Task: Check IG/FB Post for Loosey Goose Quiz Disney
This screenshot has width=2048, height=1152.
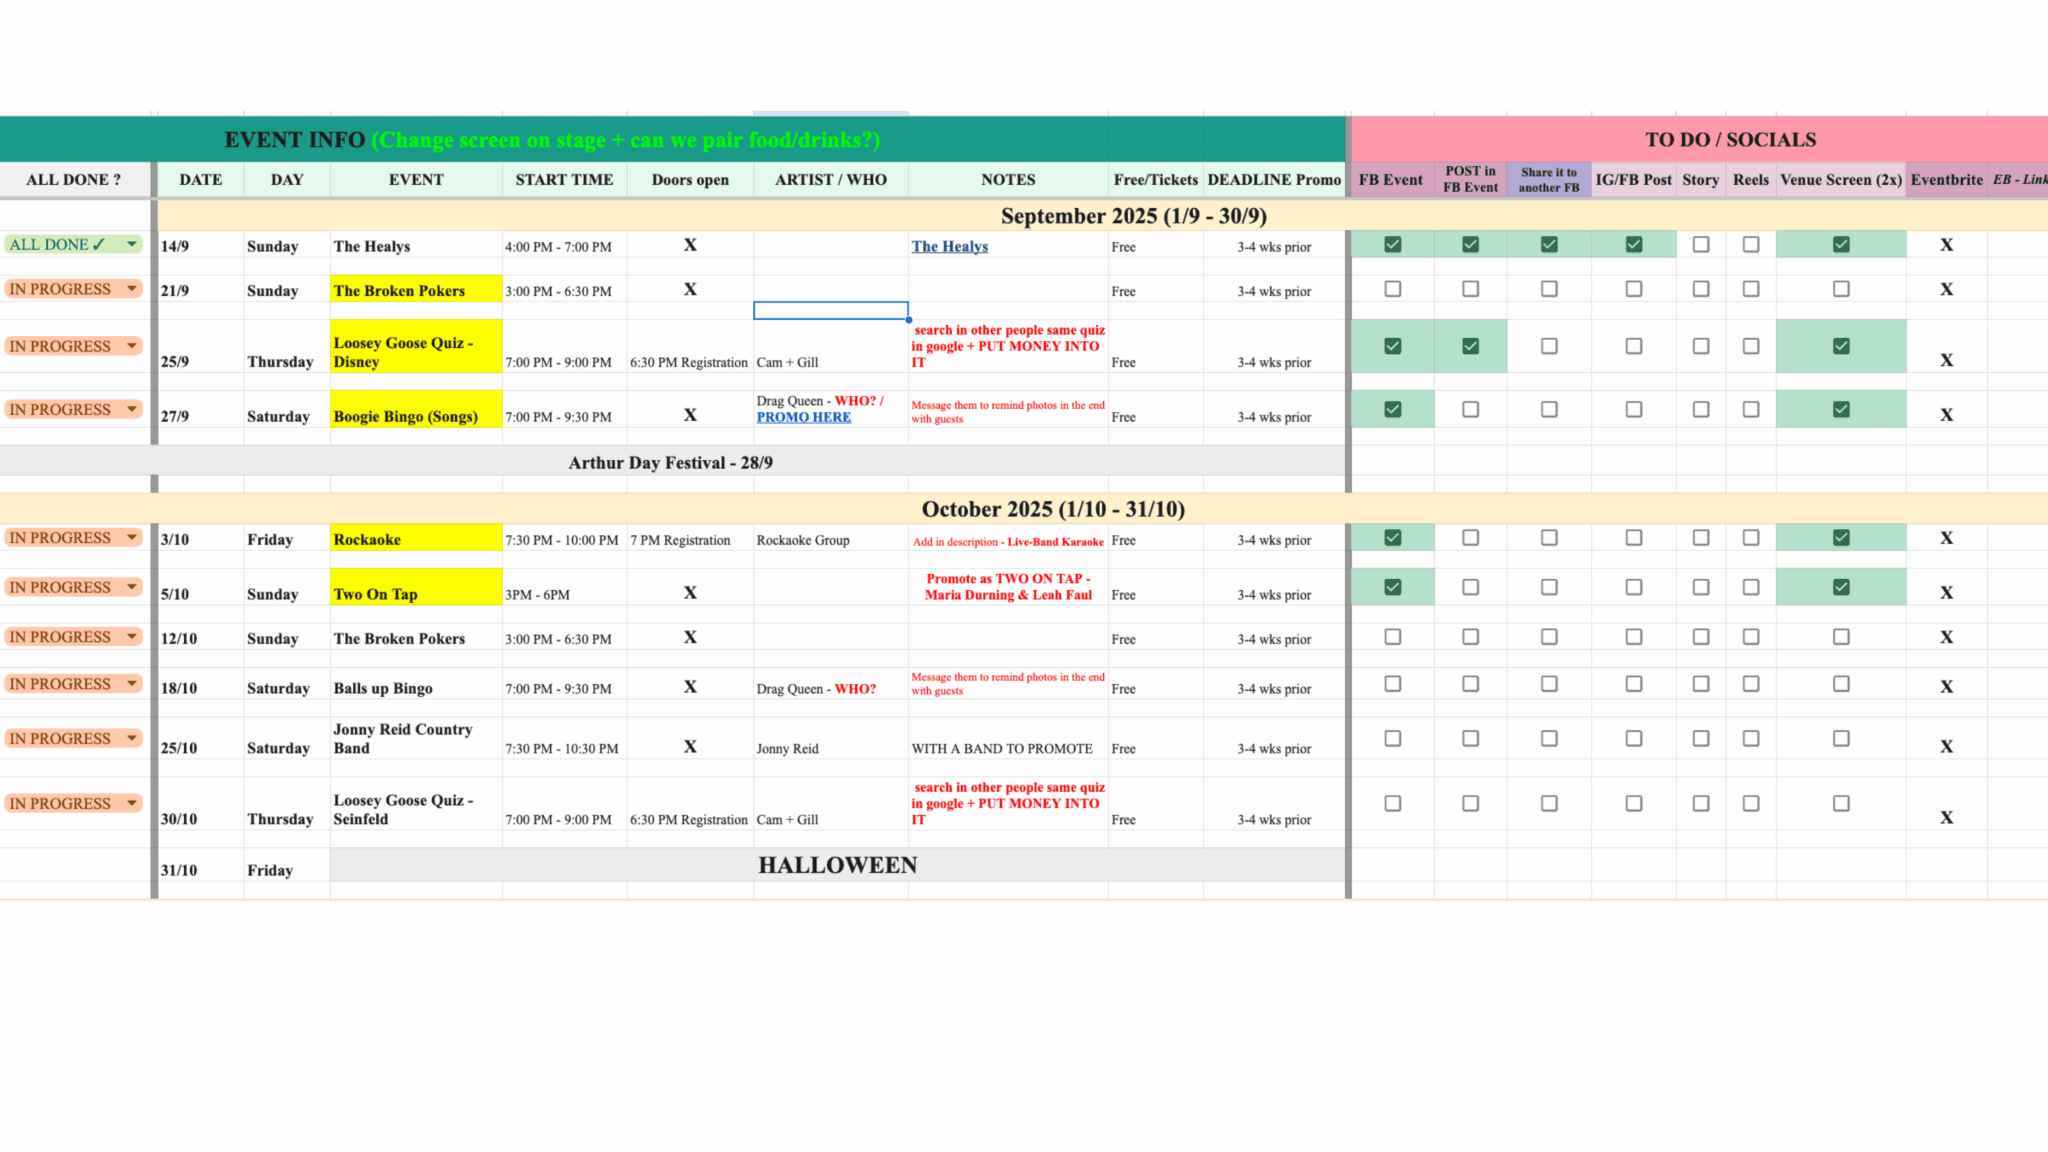Action: click(1633, 346)
